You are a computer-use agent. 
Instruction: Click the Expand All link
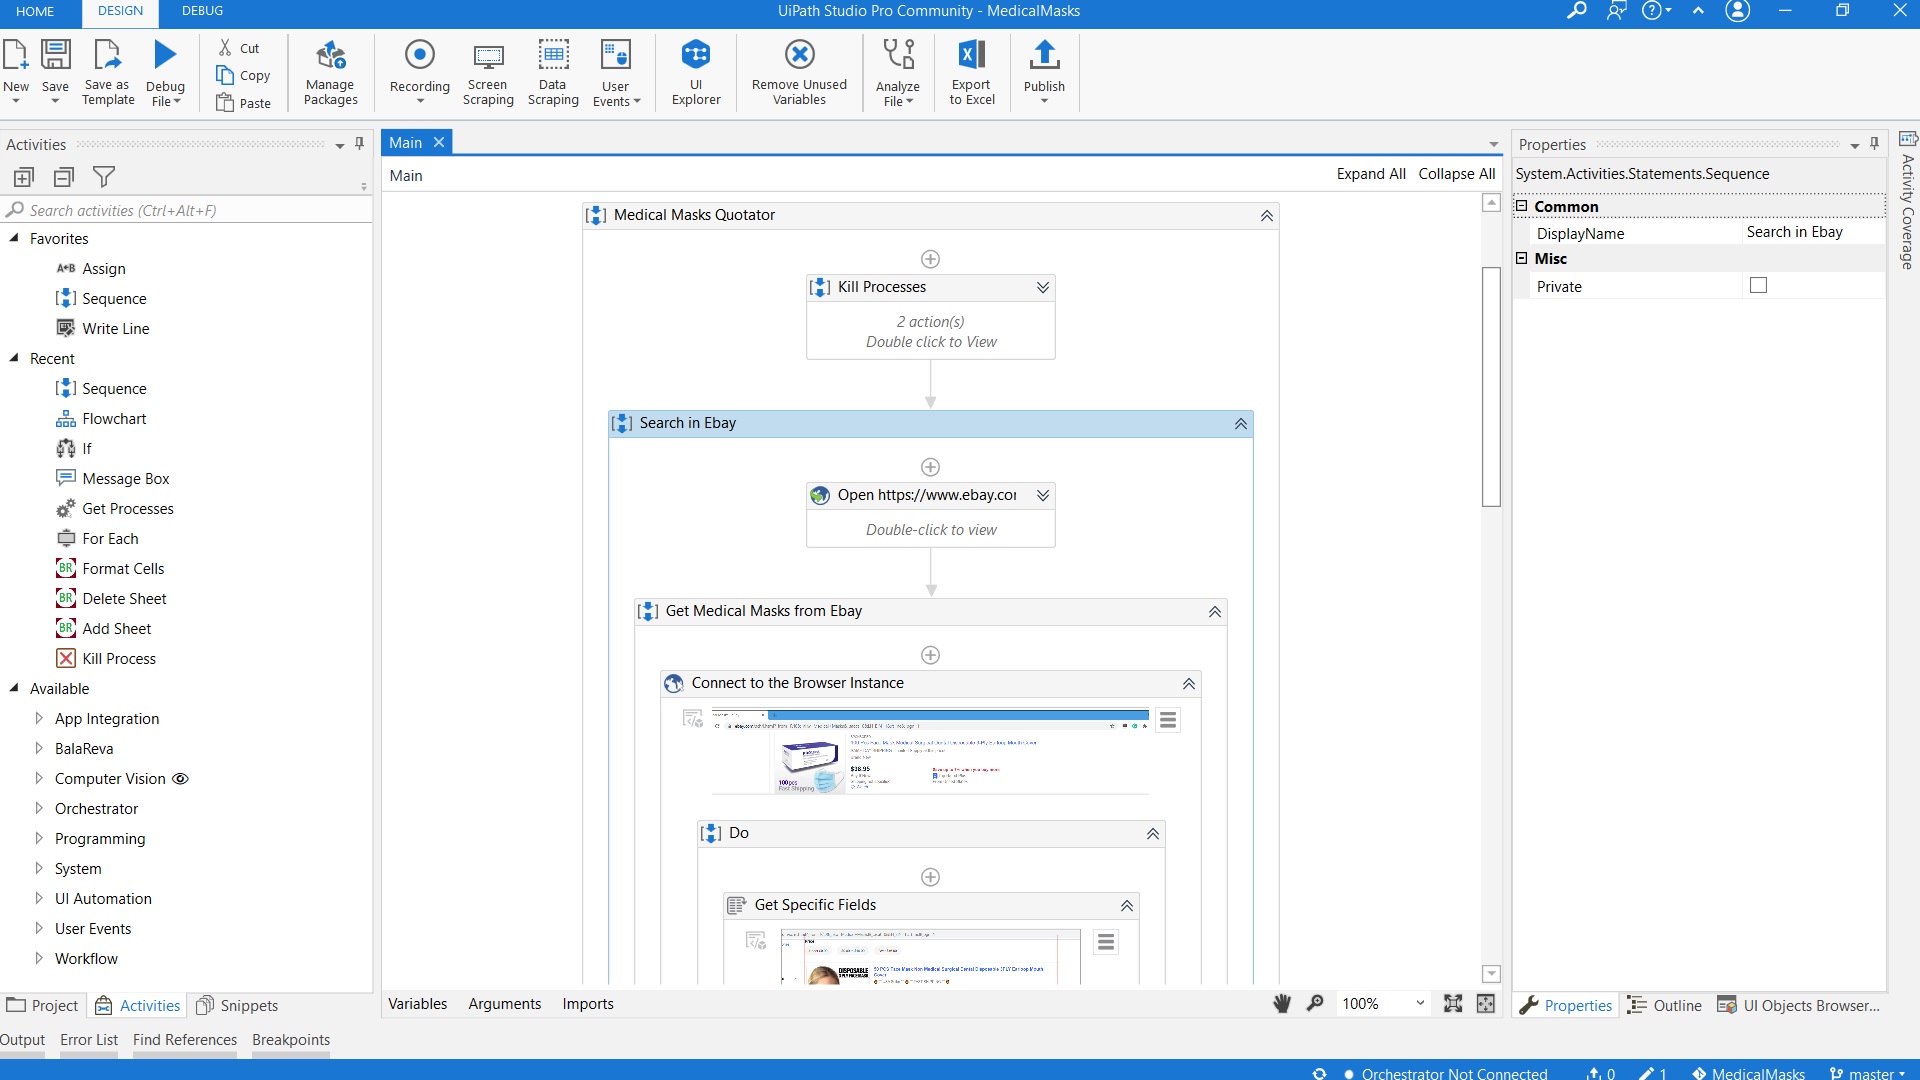tap(1371, 173)
